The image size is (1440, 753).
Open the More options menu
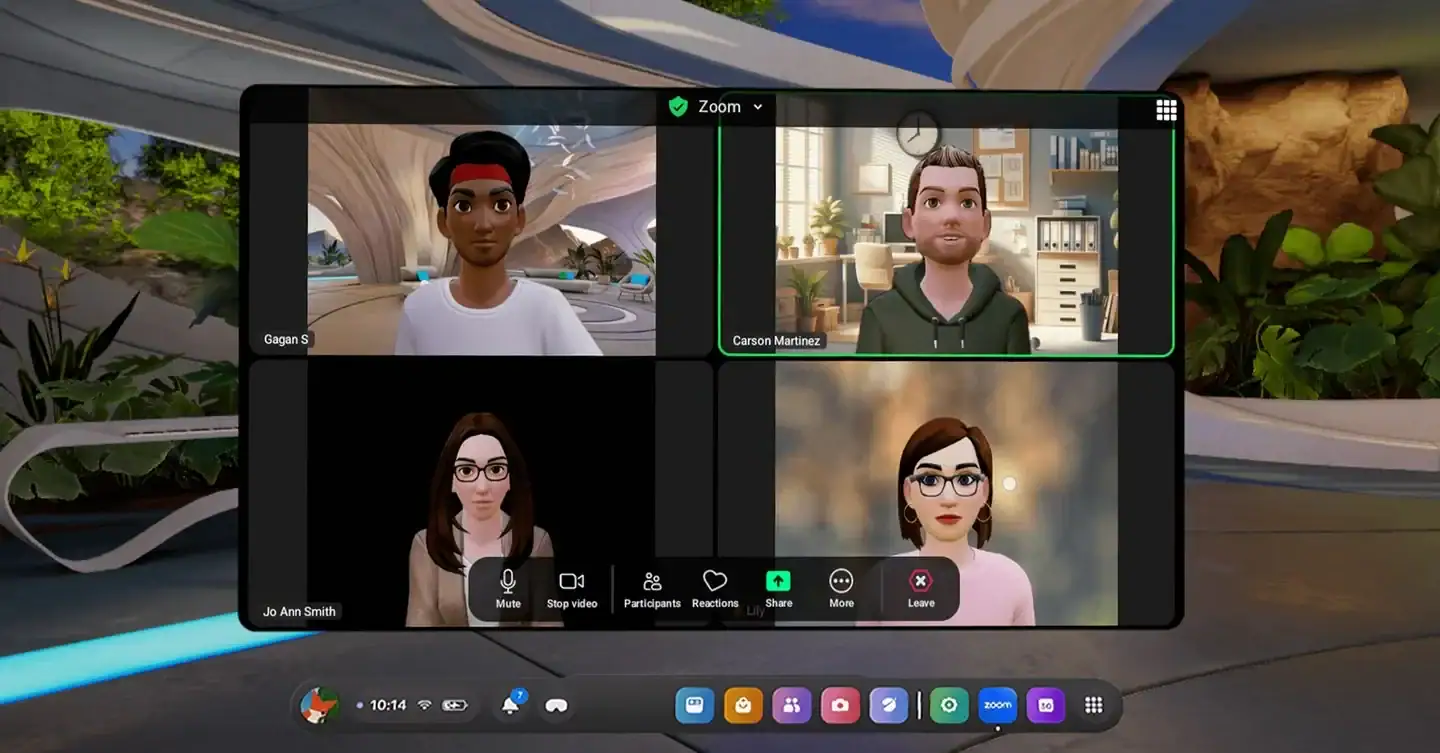pos(841,588)
